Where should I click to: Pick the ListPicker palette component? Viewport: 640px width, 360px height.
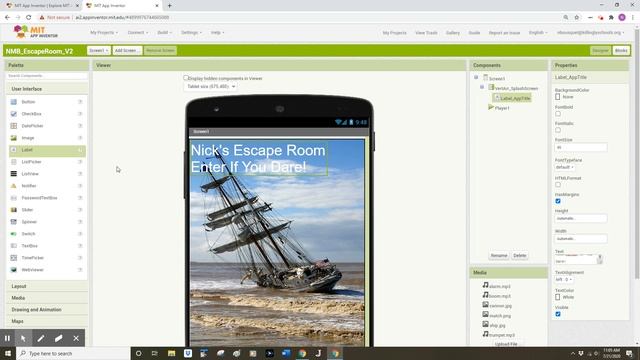point(47,162)
